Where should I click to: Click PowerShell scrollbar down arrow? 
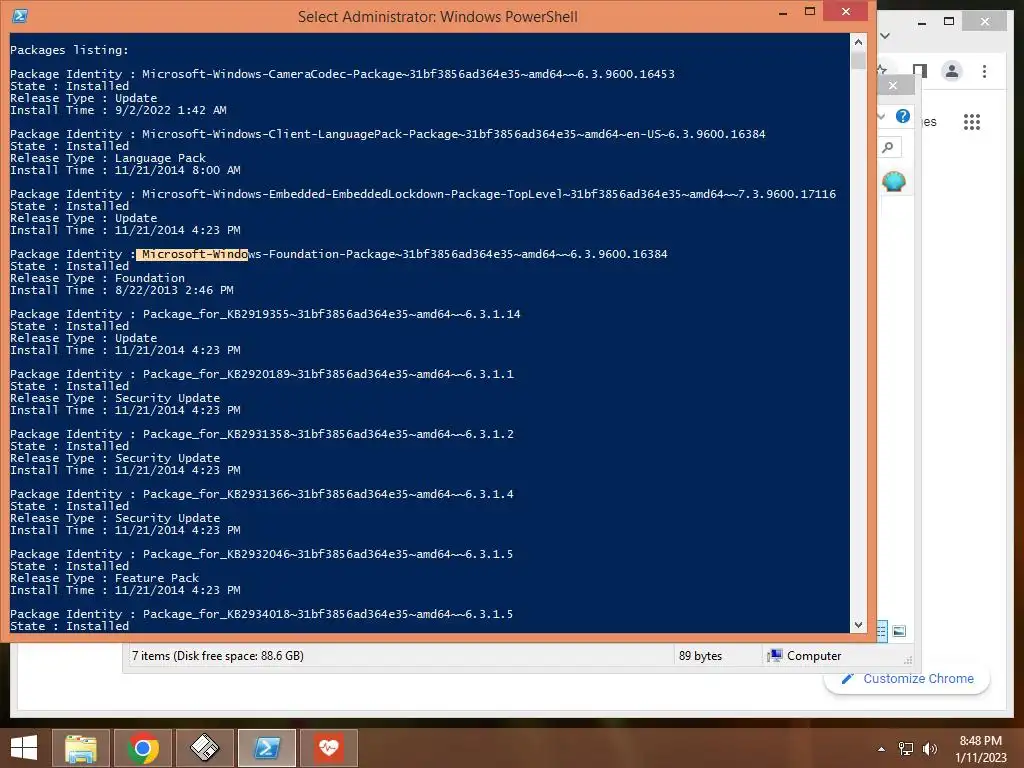click(858, 625)
